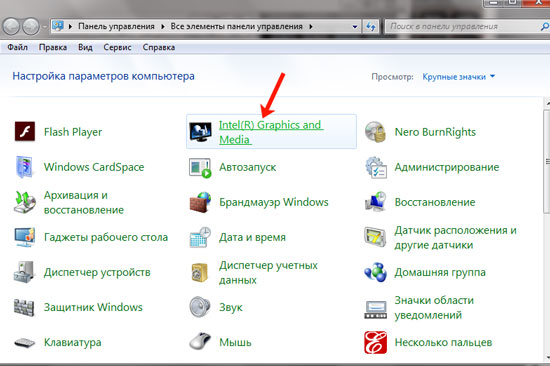The image size is (550, 366).
Task: Open the Звук link
Action: tap(231, 307)
